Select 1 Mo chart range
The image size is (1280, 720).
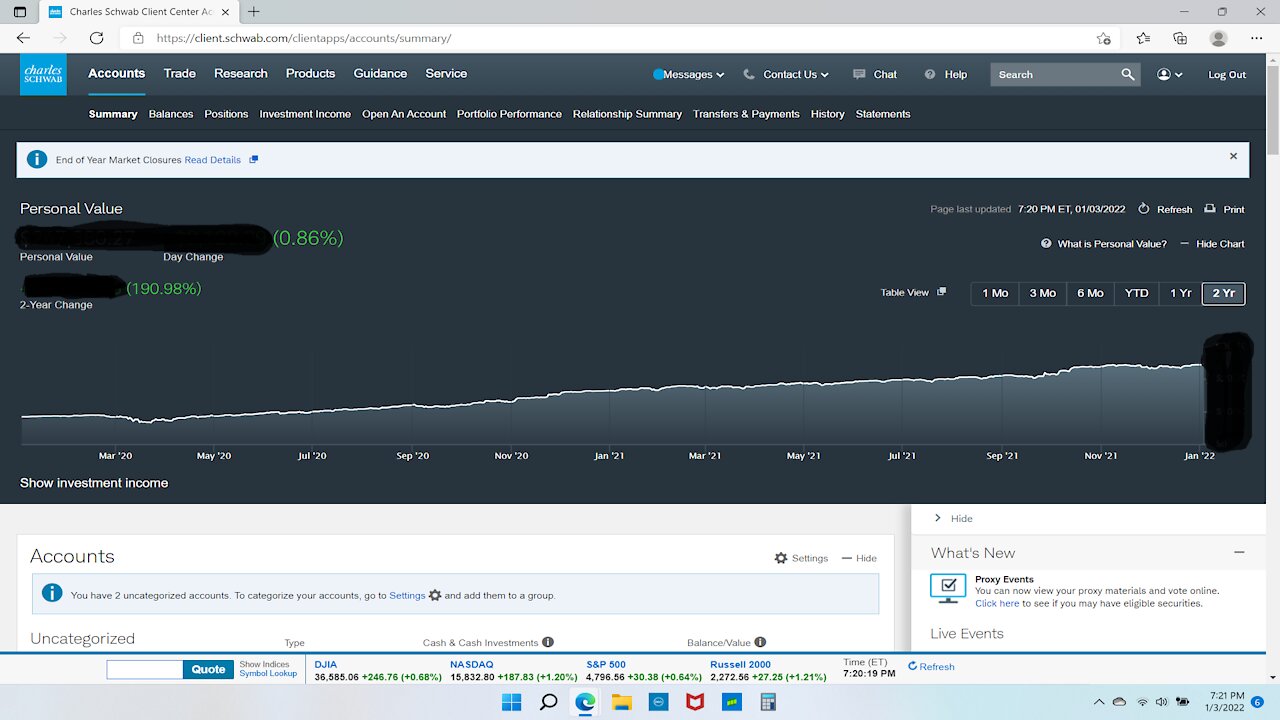995,293
